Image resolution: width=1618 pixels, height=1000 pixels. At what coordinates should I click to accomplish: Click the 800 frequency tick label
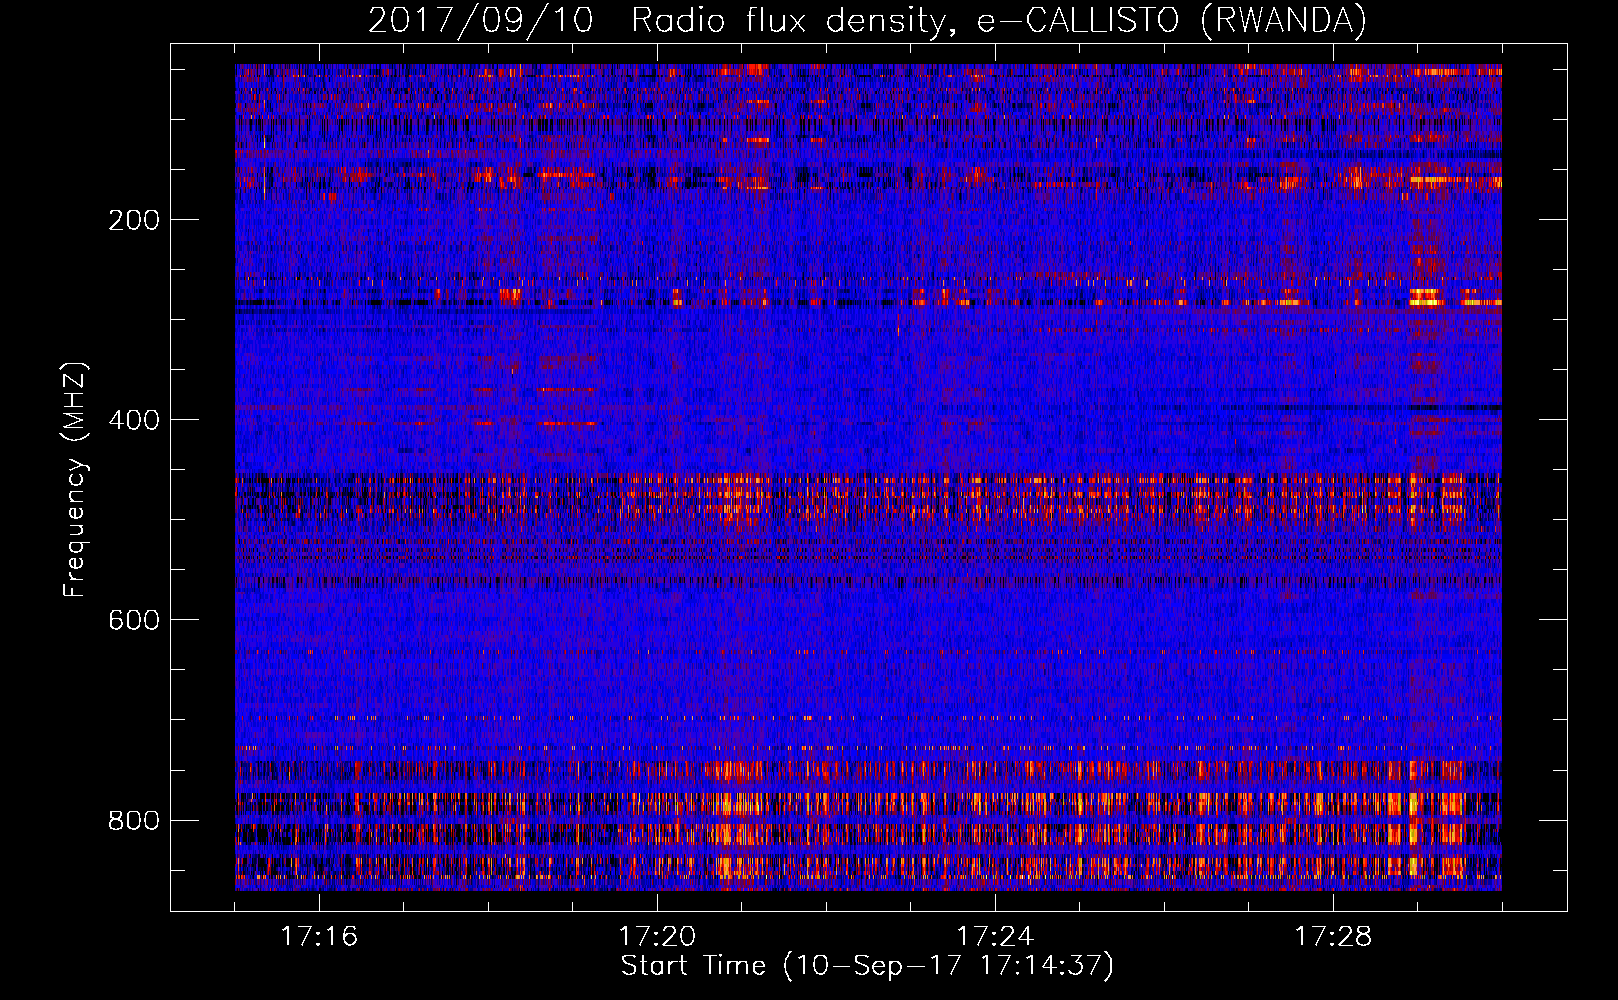point(133,821)
